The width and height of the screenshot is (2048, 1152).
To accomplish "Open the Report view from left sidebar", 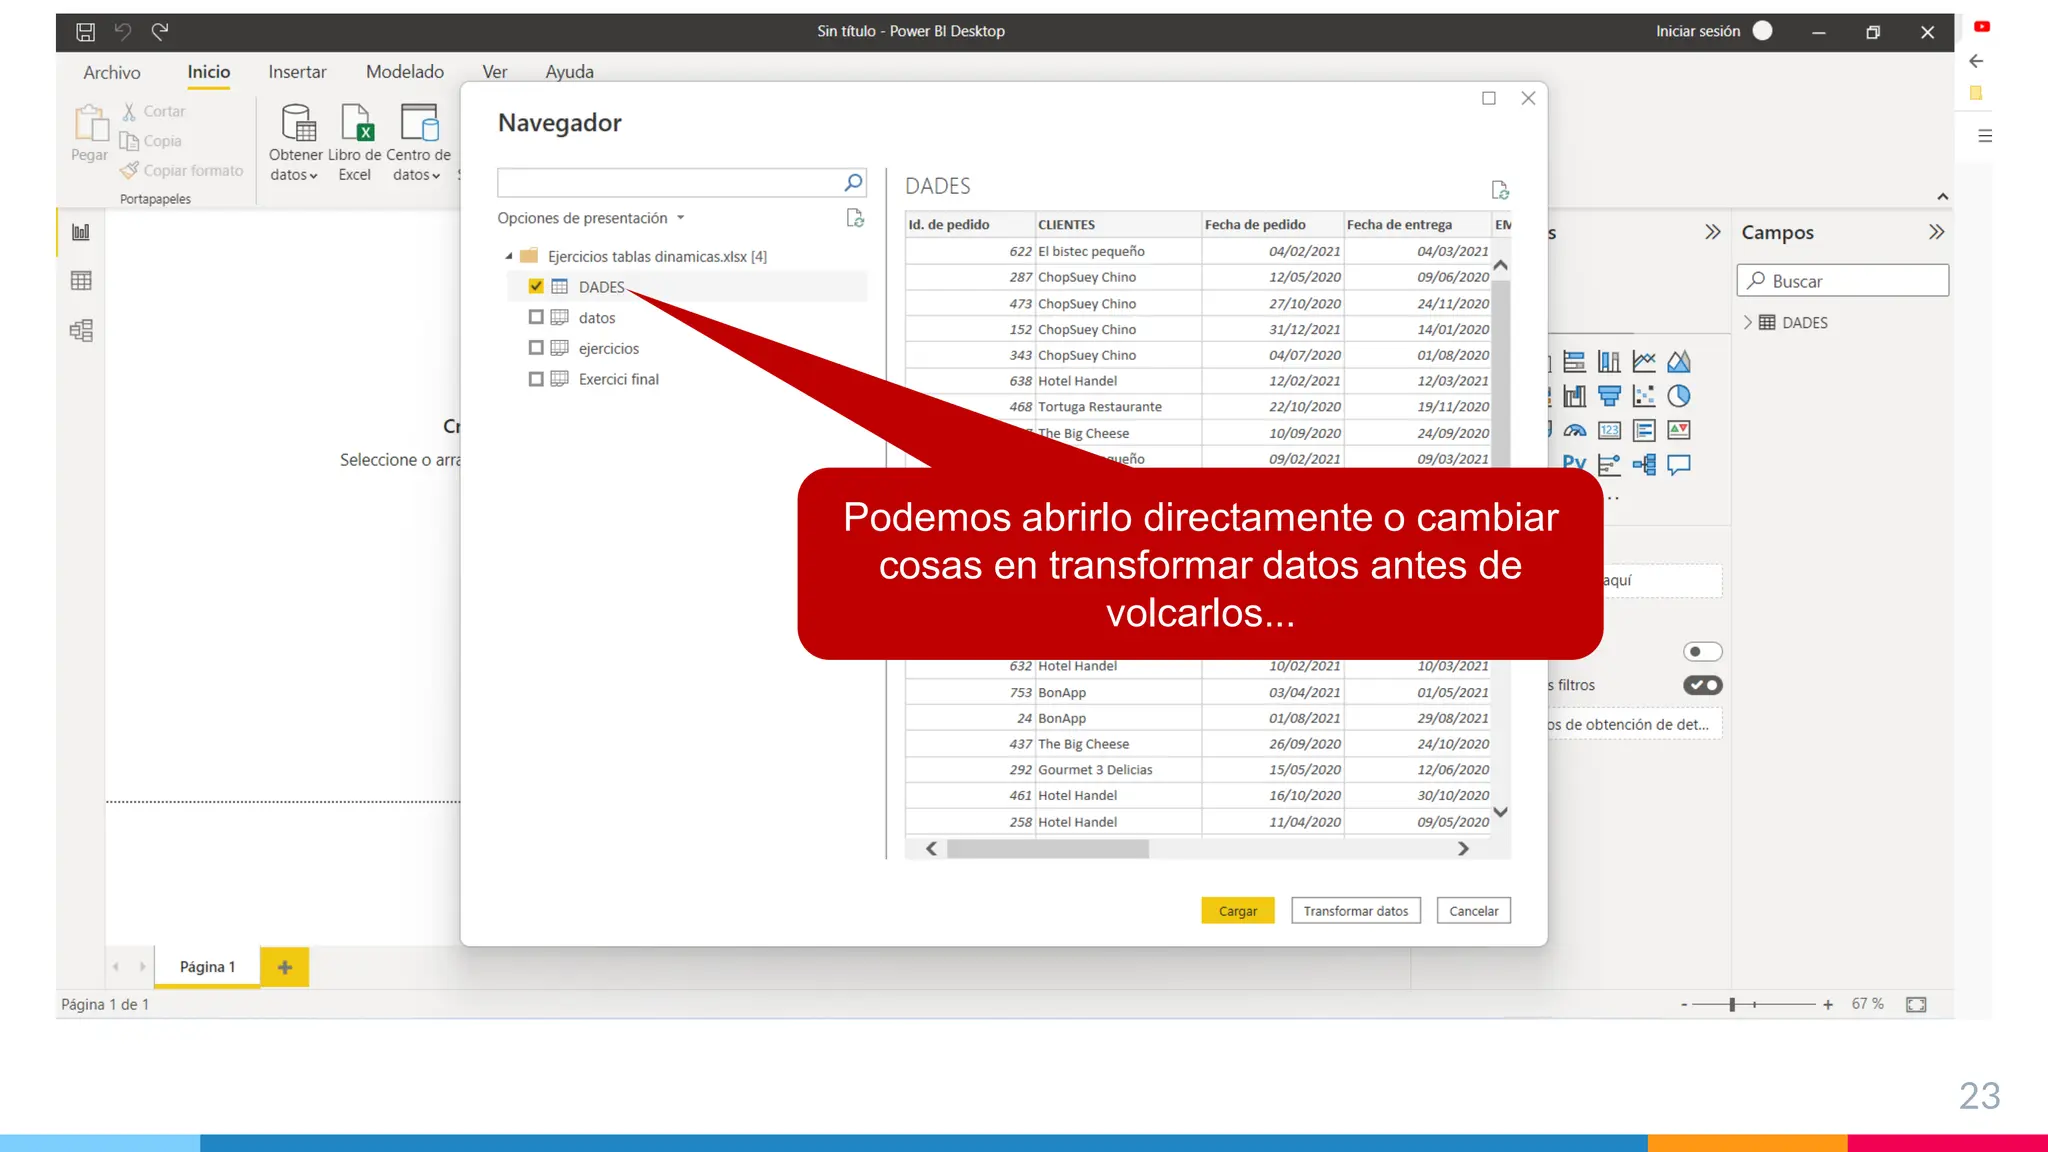I will (x=81, y=232).
